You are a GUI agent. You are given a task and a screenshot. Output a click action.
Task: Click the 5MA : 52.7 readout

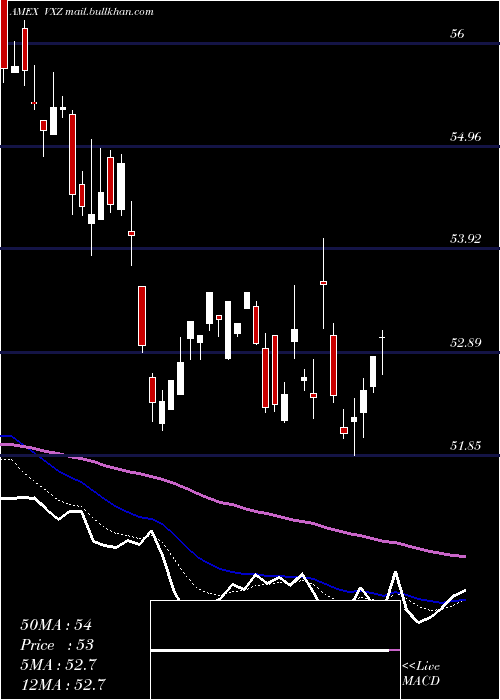pyautogui.click(x=59, y=665)
